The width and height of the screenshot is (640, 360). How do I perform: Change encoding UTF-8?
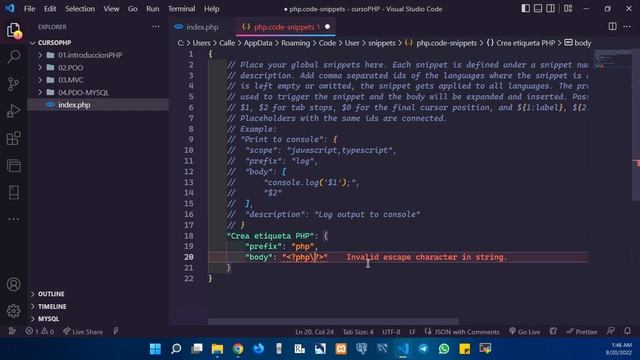391,331
